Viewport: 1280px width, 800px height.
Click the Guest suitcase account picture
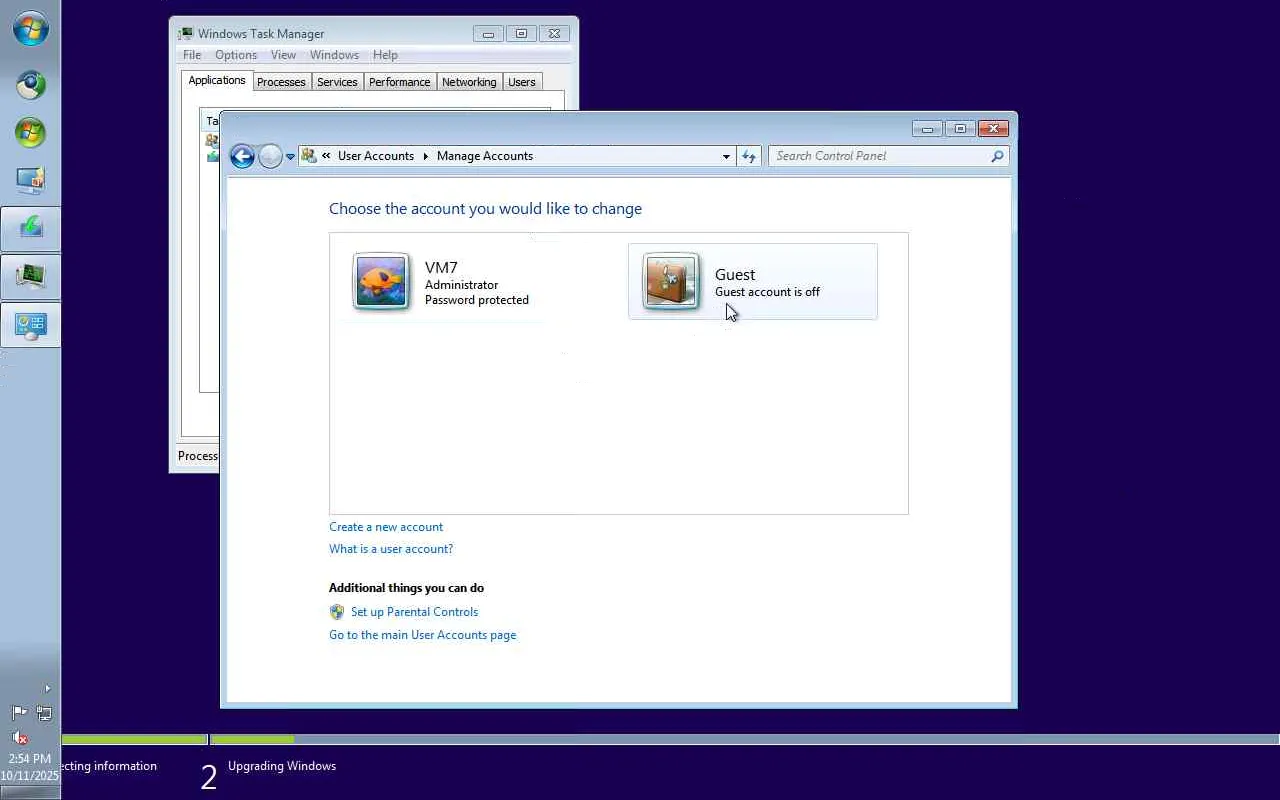point(671,281)
